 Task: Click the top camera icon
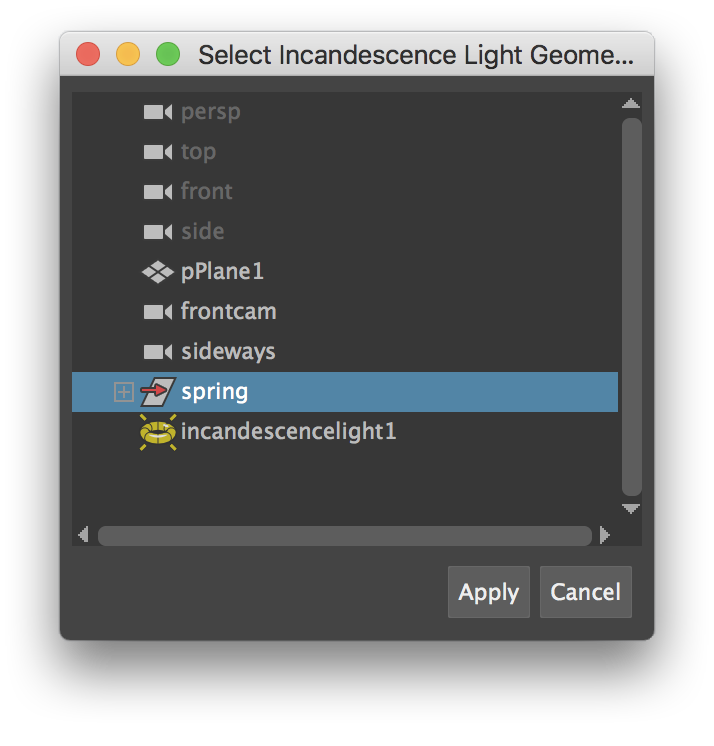(158, 152)
